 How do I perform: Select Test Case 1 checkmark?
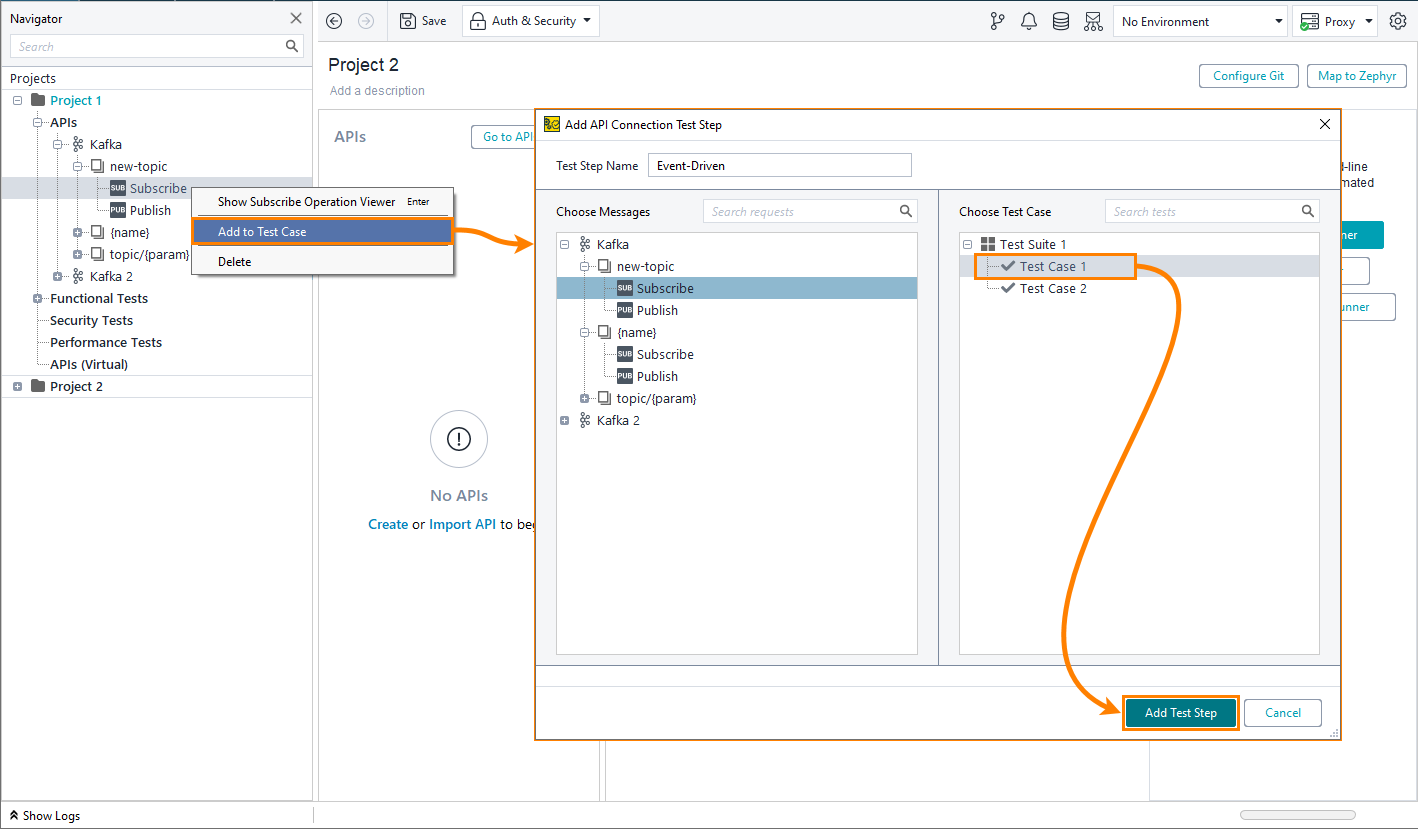tap(1007, 266)
